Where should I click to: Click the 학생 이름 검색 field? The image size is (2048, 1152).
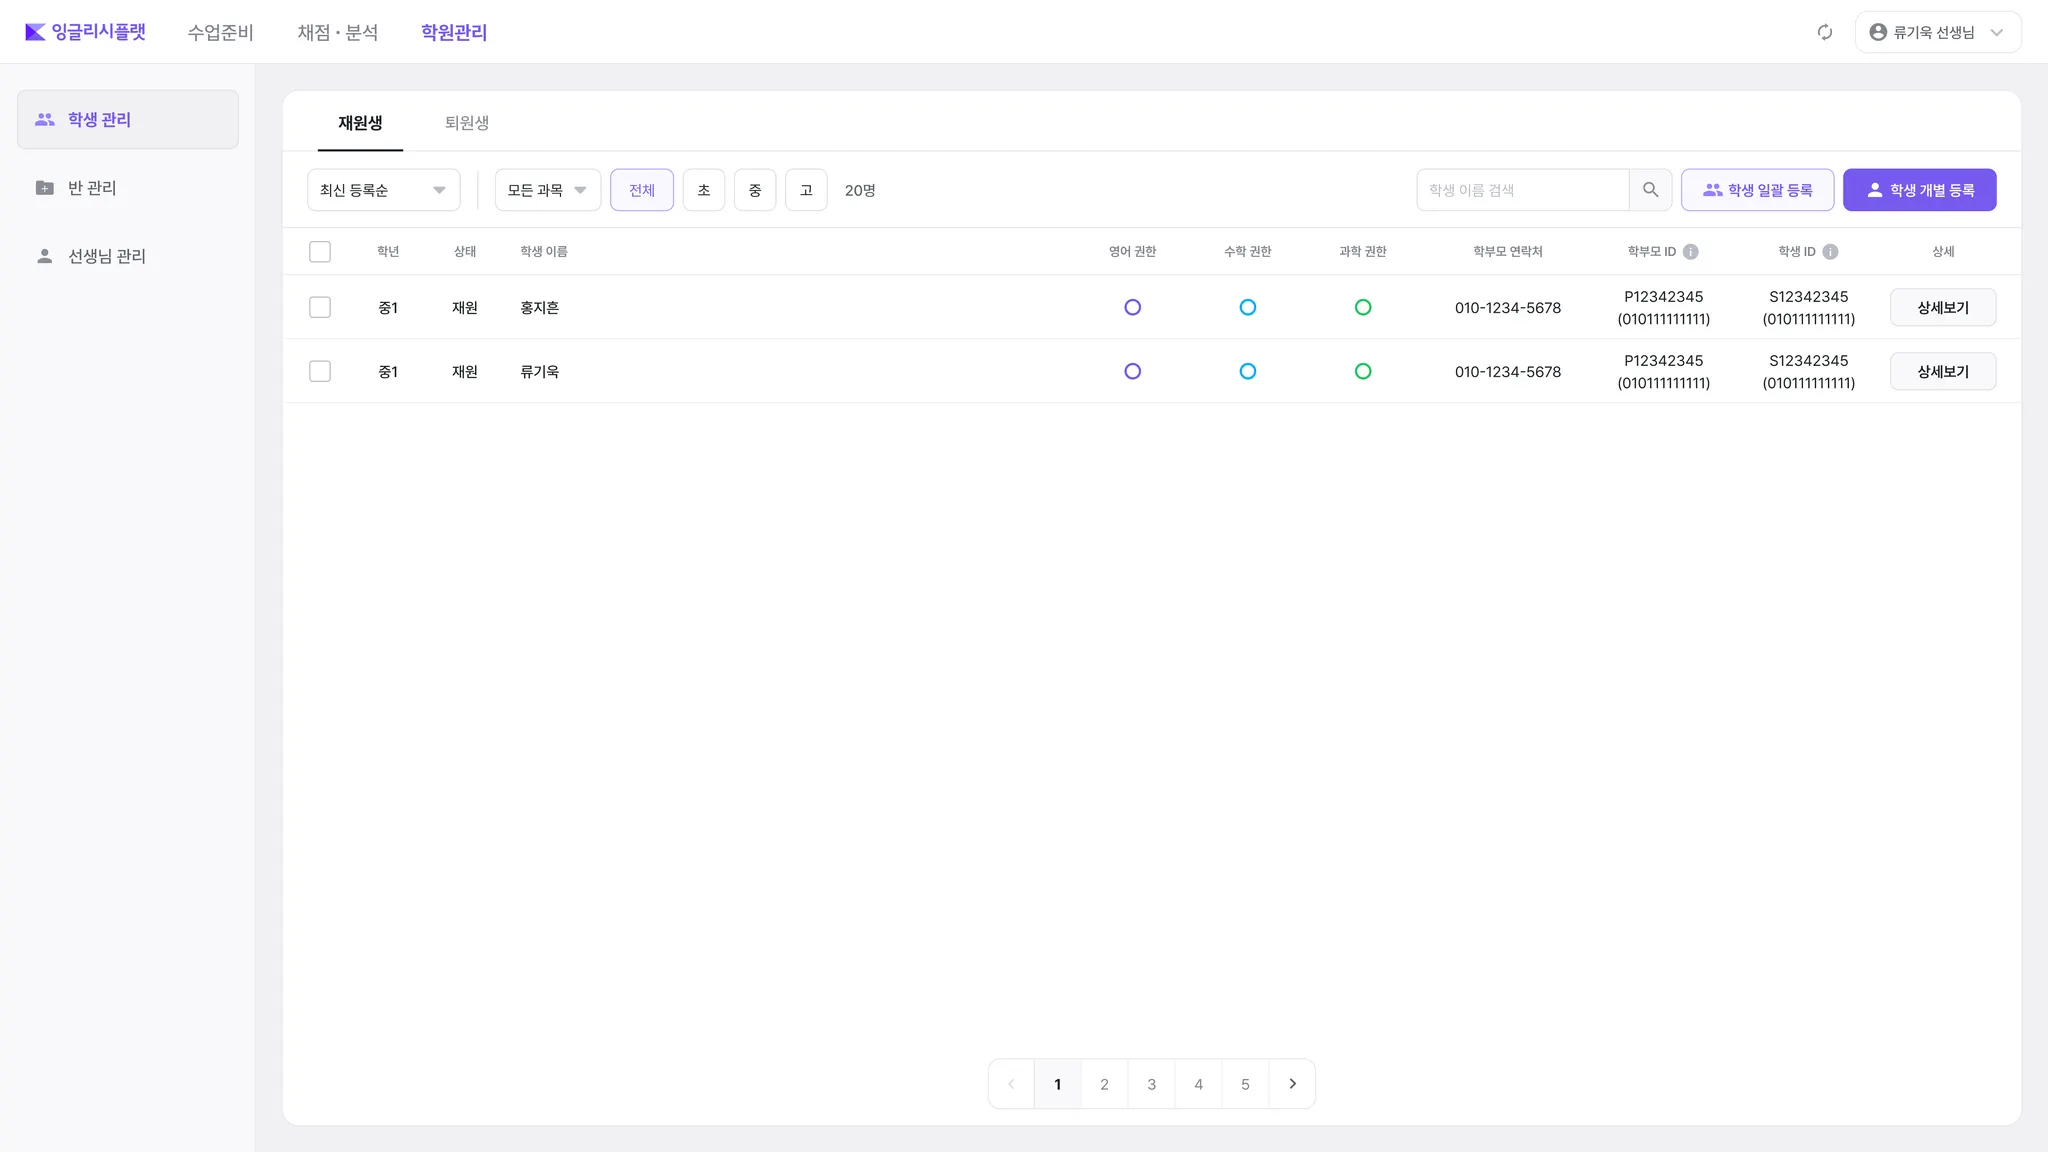1522,190
